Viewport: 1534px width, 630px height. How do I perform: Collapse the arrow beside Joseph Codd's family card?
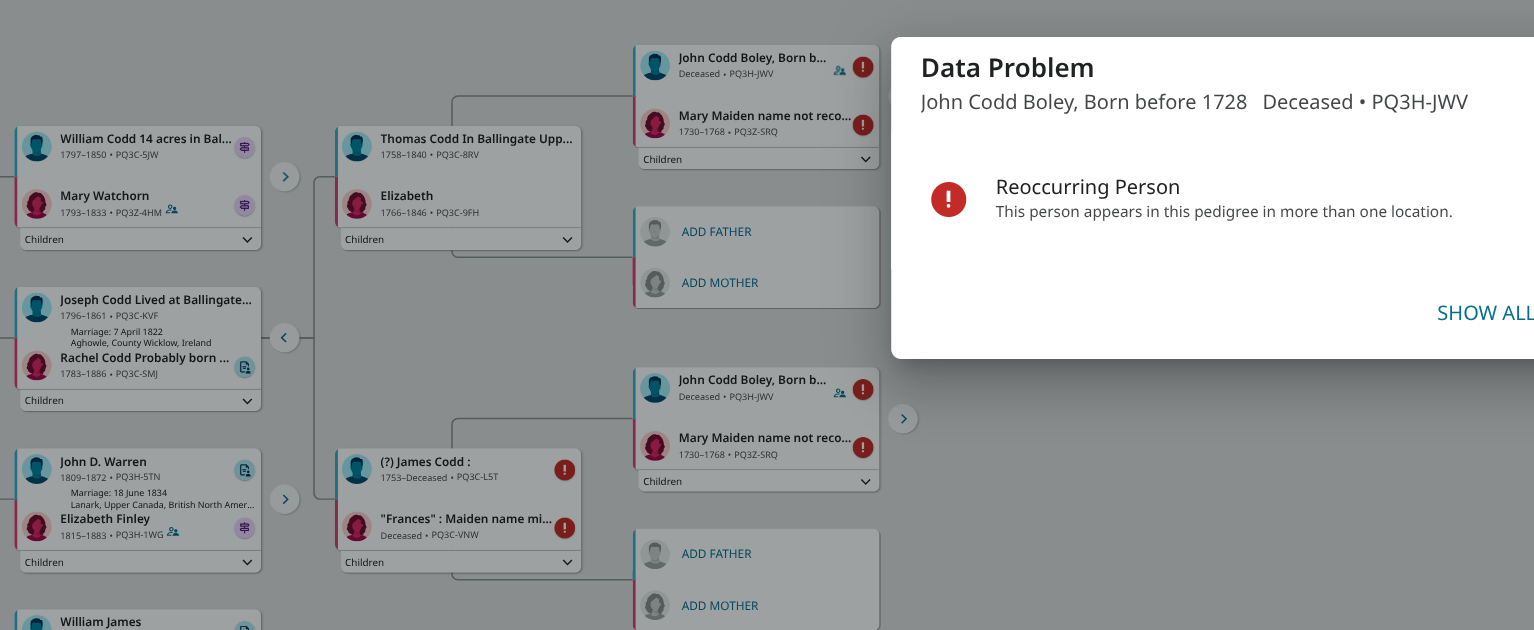(284, 338)
